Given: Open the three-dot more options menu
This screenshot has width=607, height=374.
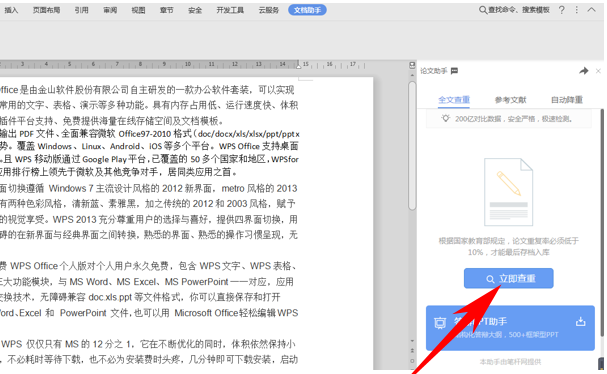Looking at the screenshot, I should [577, 10].
